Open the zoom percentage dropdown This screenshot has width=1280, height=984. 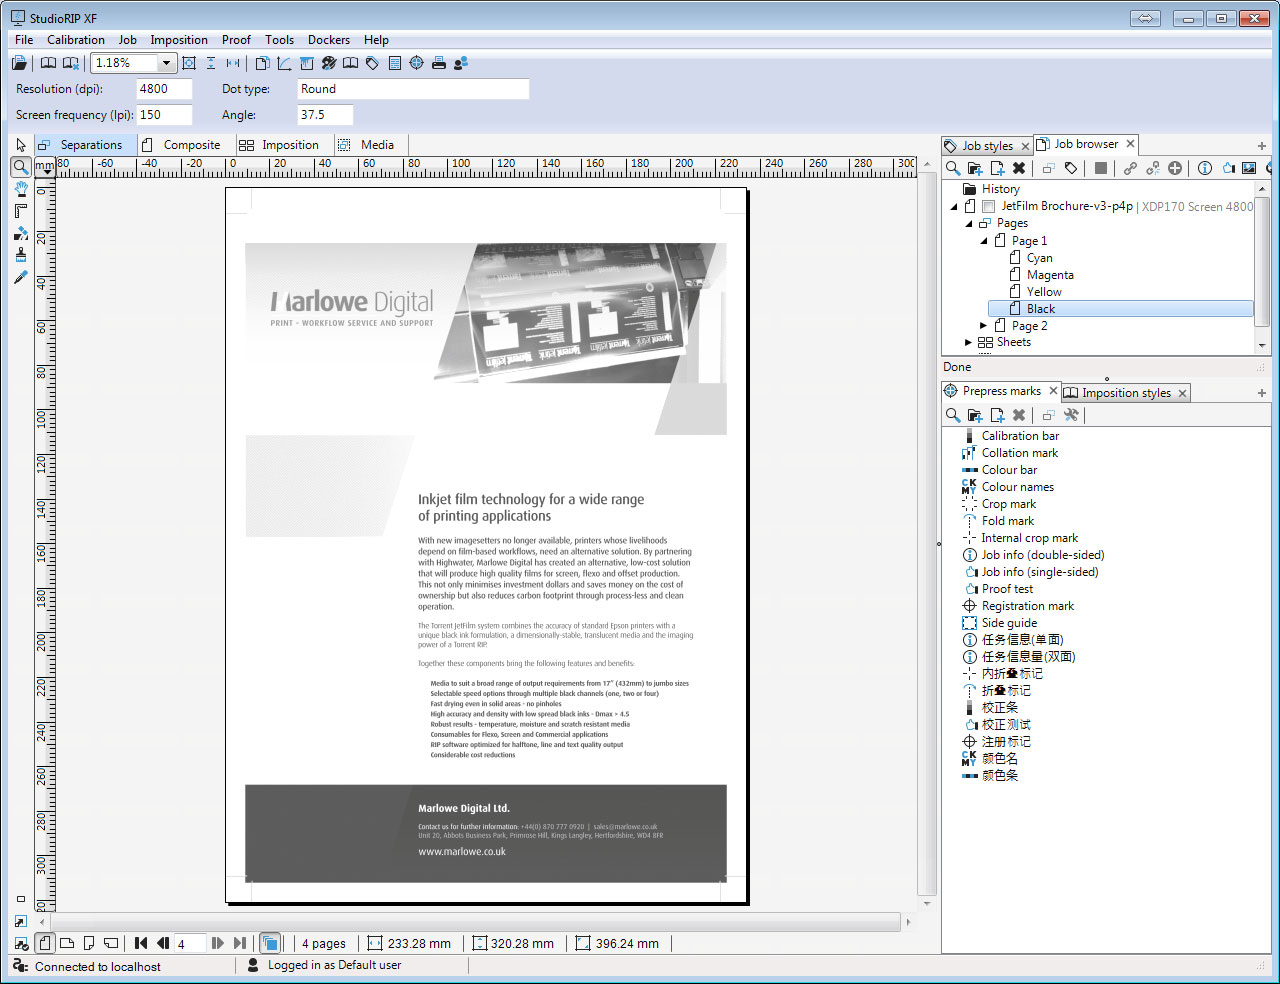pyautogui.click(x=166, y=63)
